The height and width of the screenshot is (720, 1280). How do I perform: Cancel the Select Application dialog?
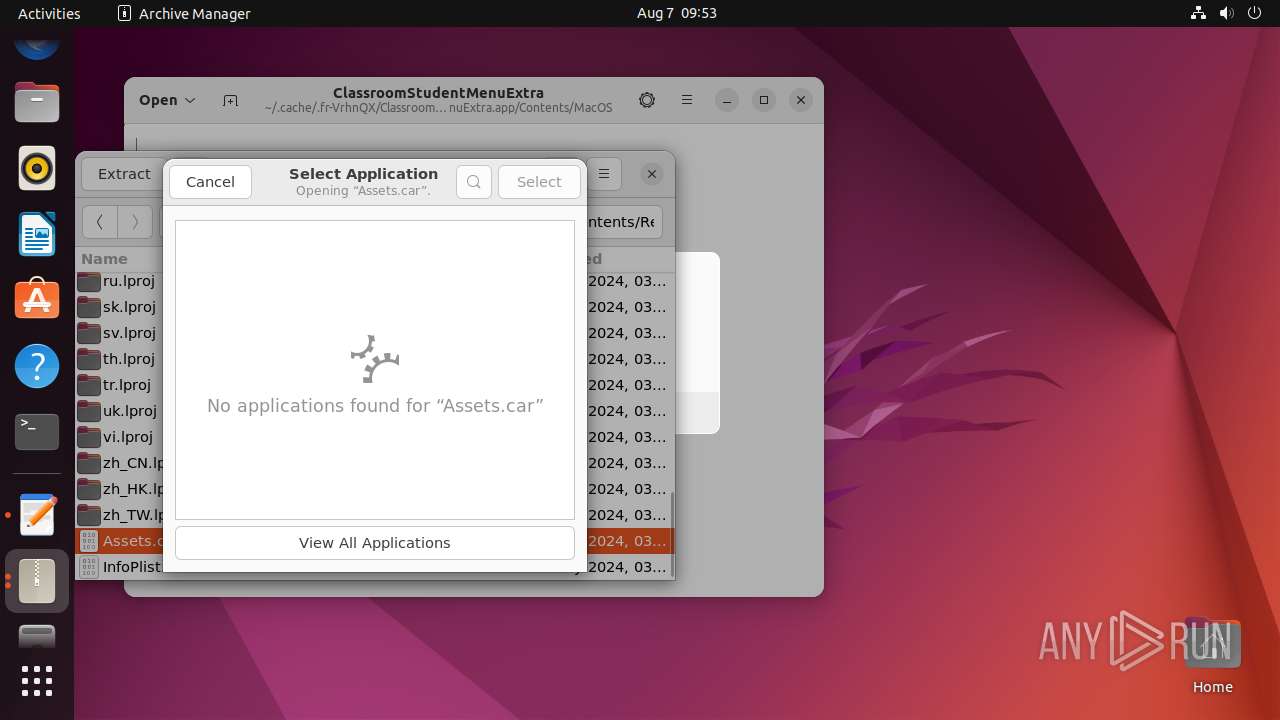210,182
